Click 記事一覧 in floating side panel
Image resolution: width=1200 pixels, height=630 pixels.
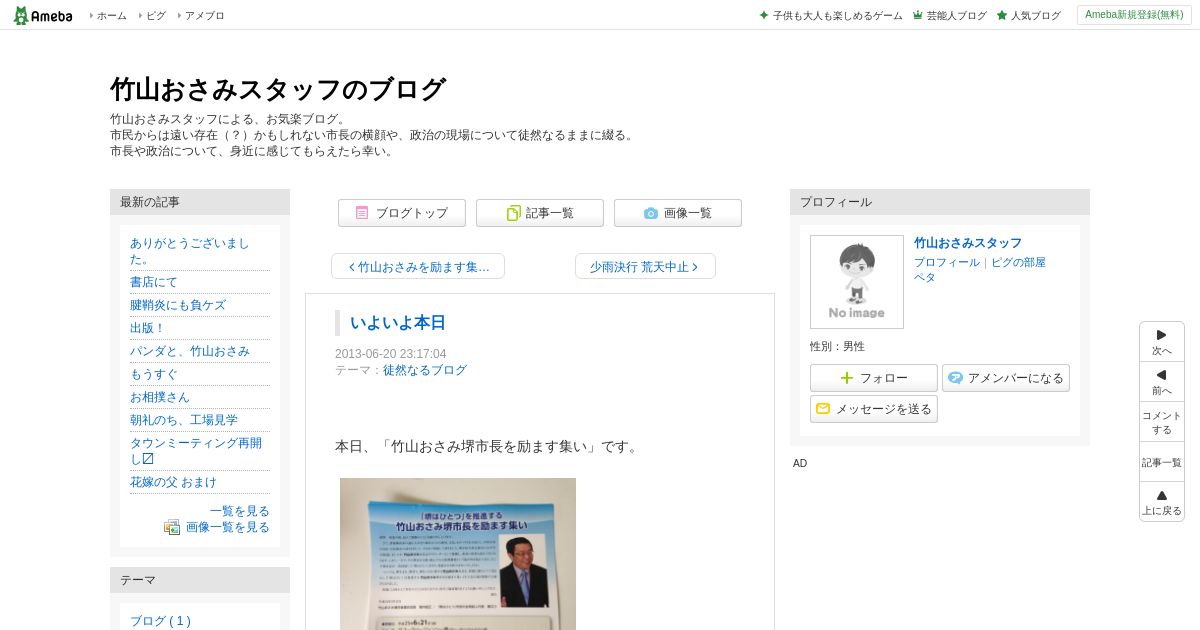[1162, 462]
